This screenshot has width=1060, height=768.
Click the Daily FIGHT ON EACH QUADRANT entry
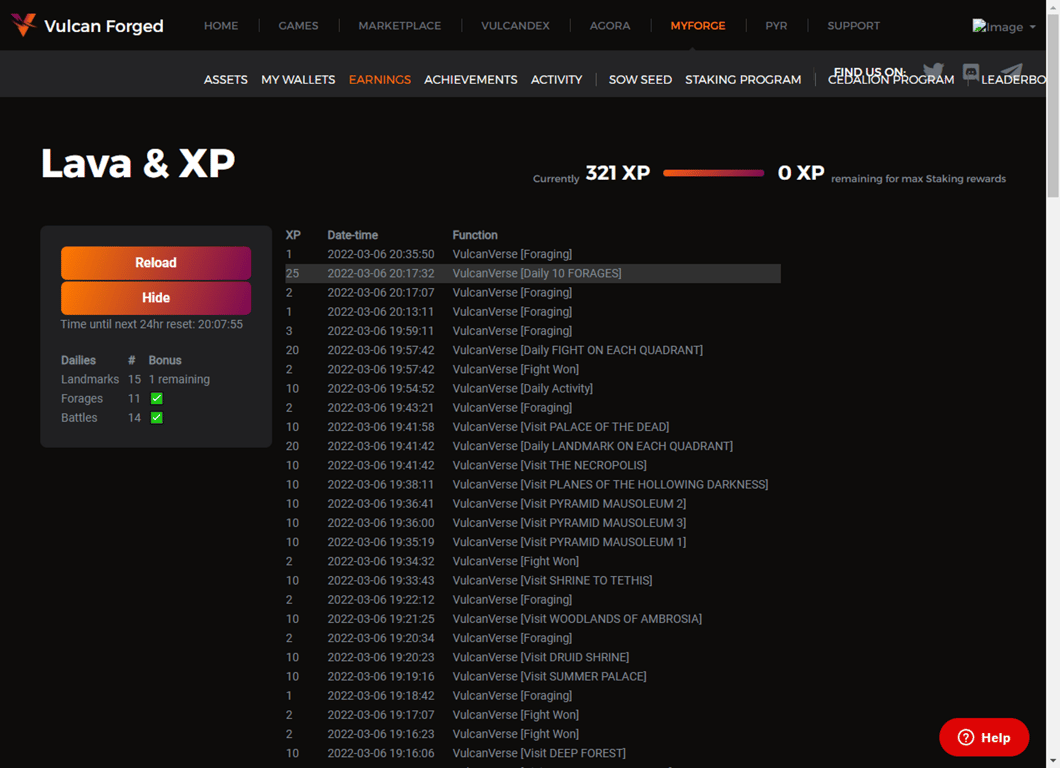[578, 350]
